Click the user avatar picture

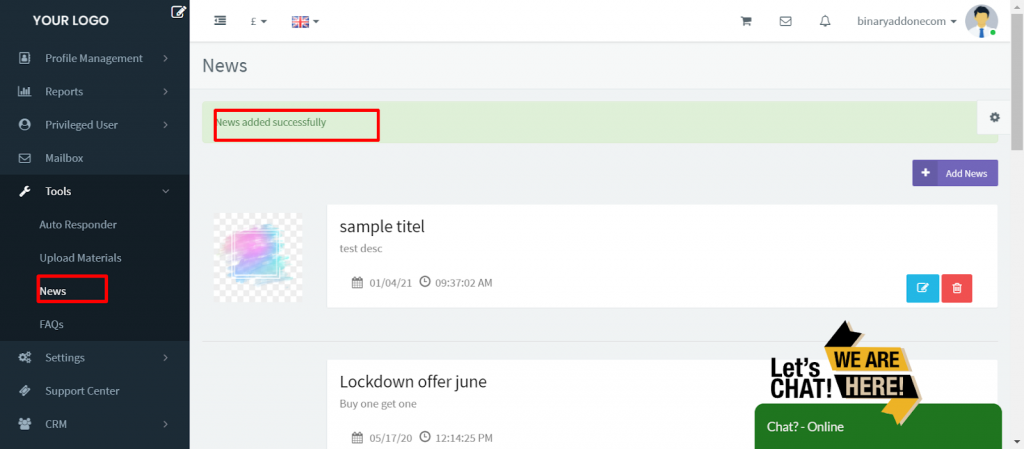(x=981, y=21)
